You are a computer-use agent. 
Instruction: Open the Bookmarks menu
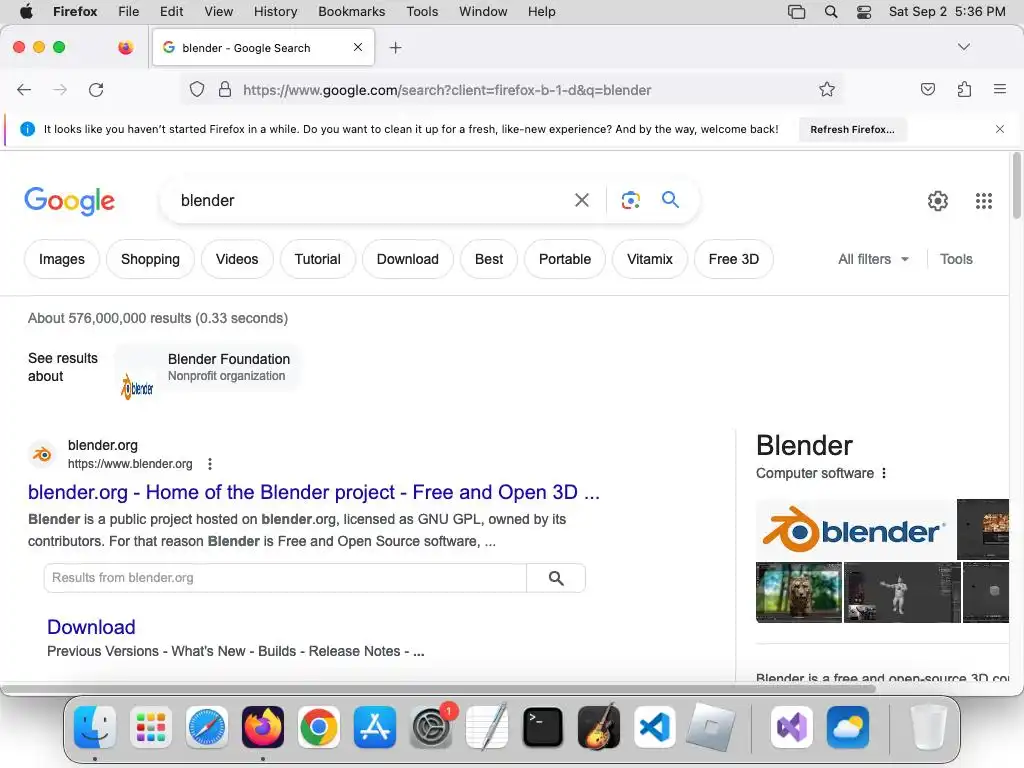pos(351,12)
